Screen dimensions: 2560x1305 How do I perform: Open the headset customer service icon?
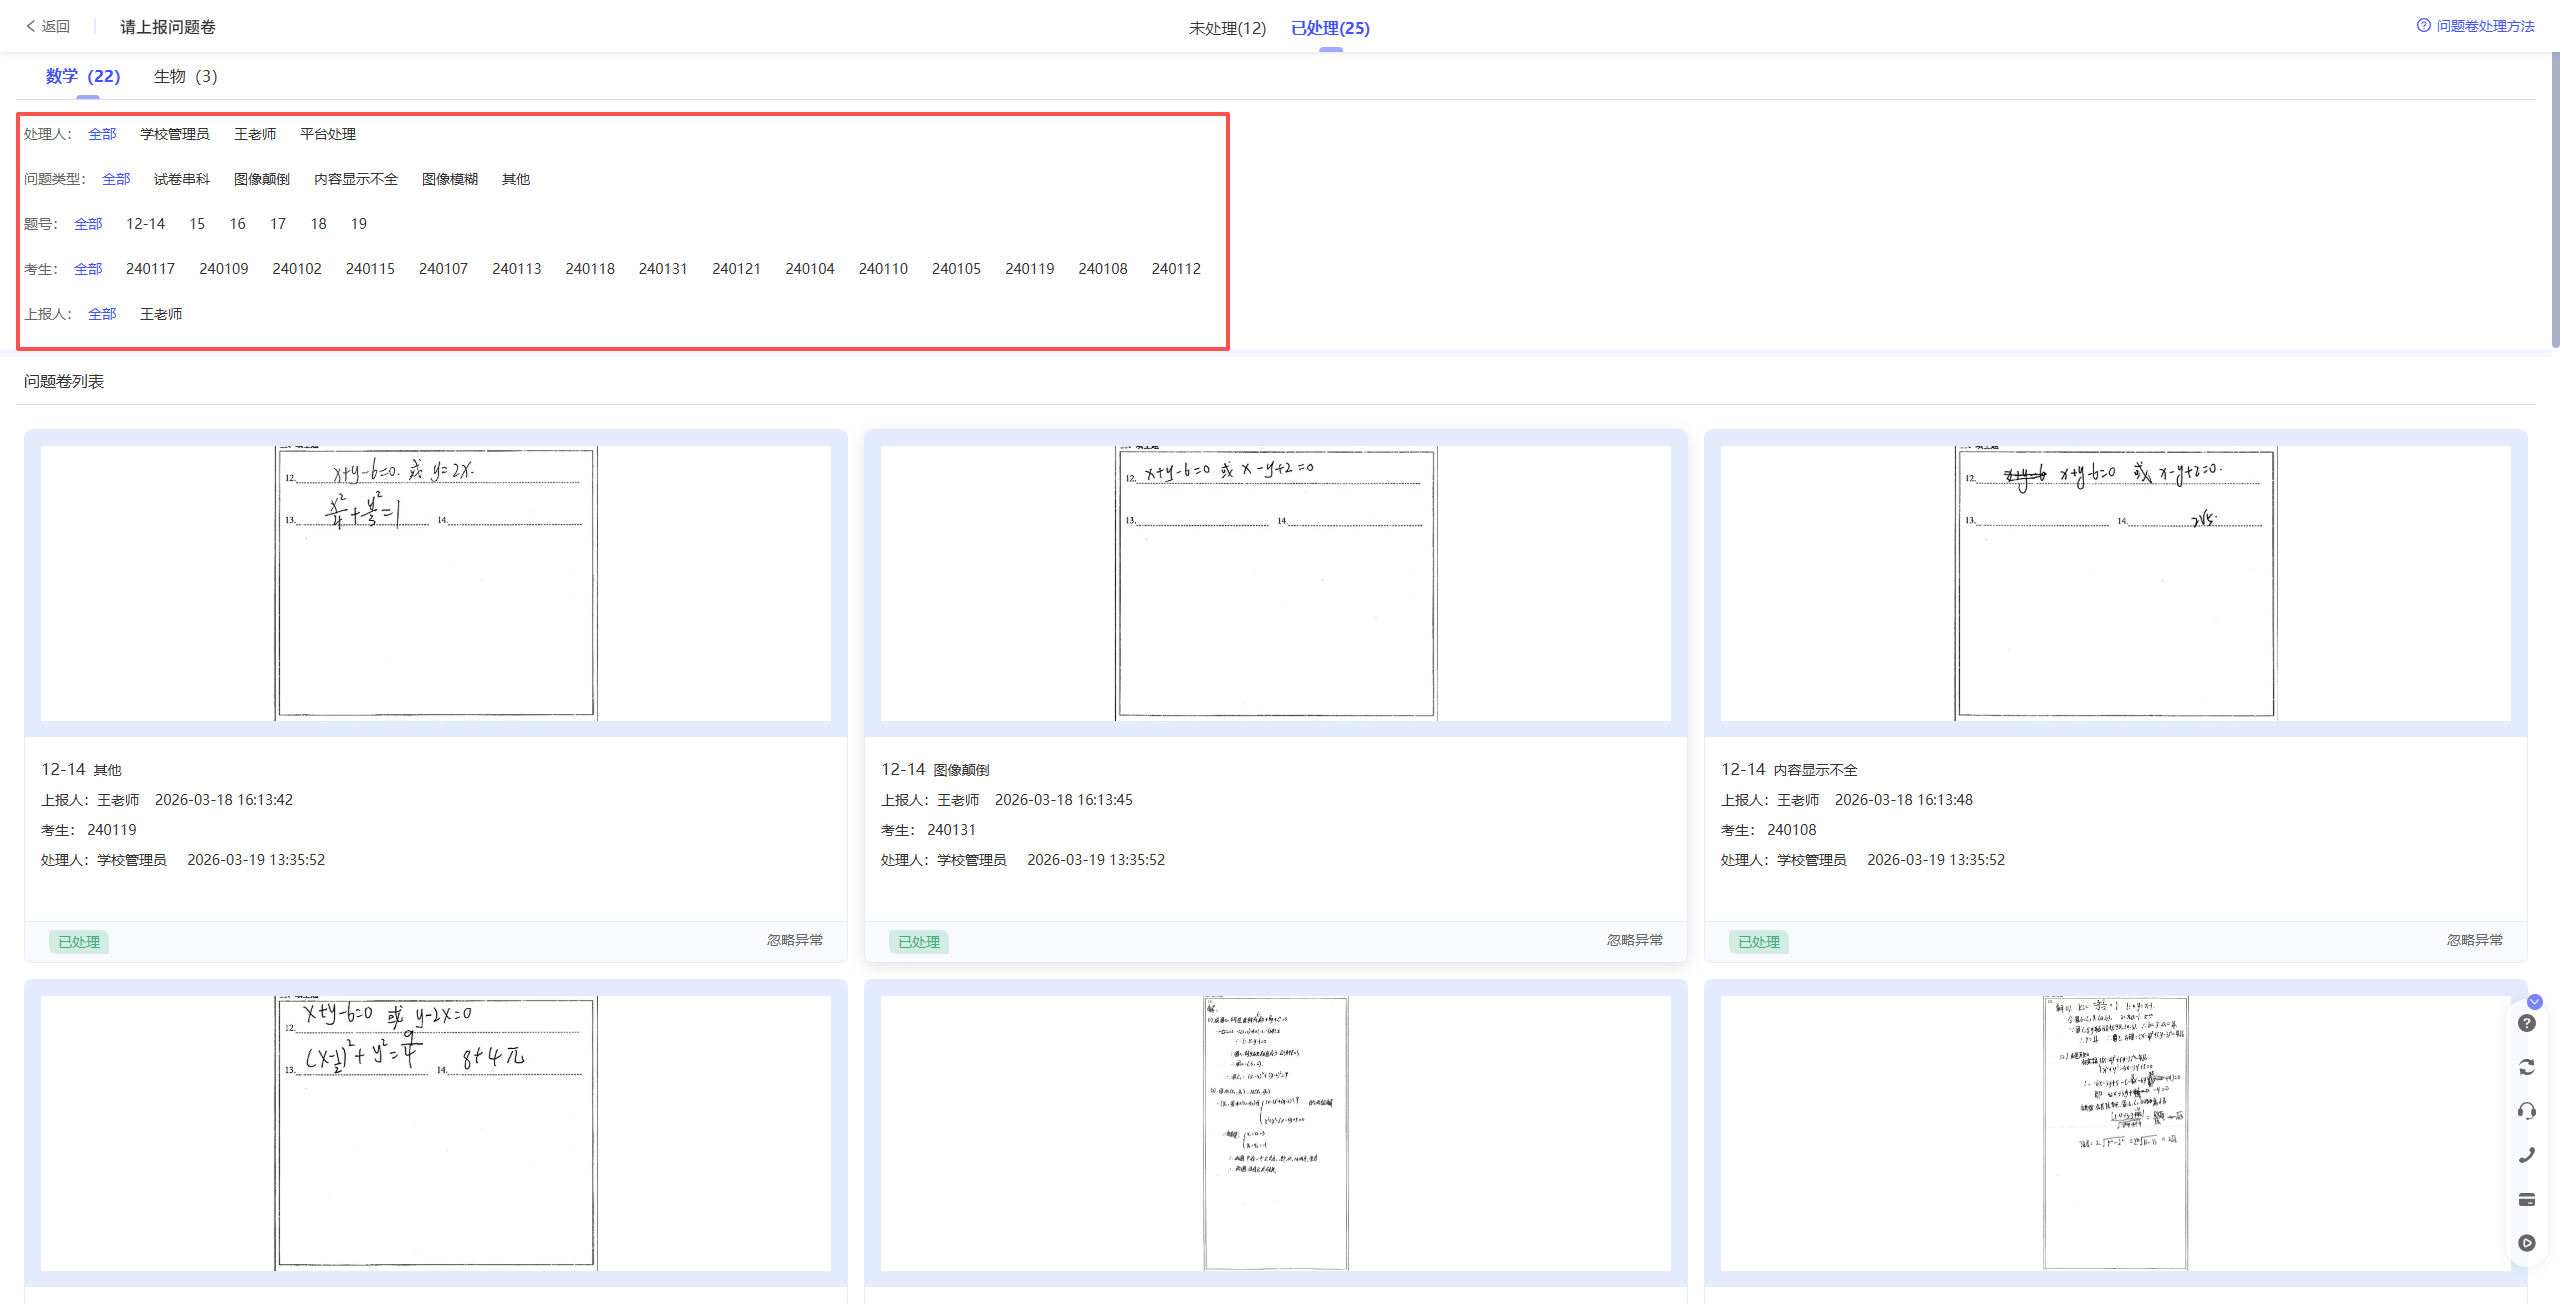tap(2526, 1111)
